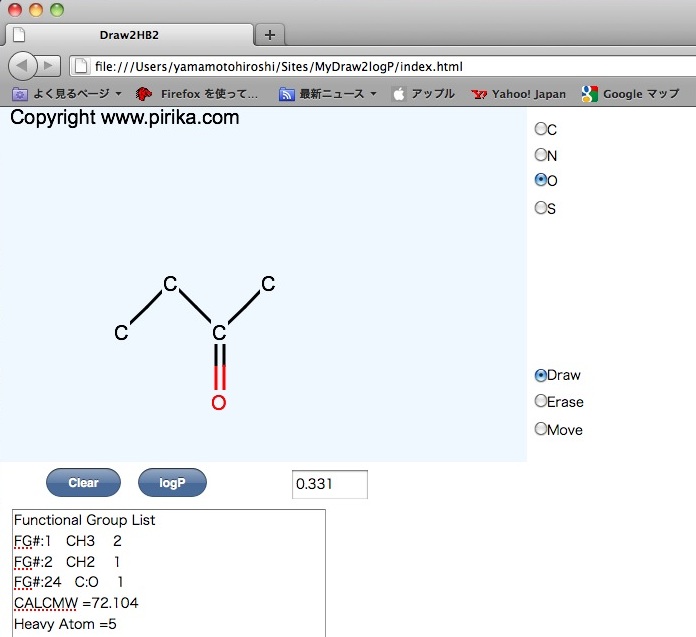696x637 pixels.
Task: Select the O atom radio button
Action: click(x=541, y=180)
